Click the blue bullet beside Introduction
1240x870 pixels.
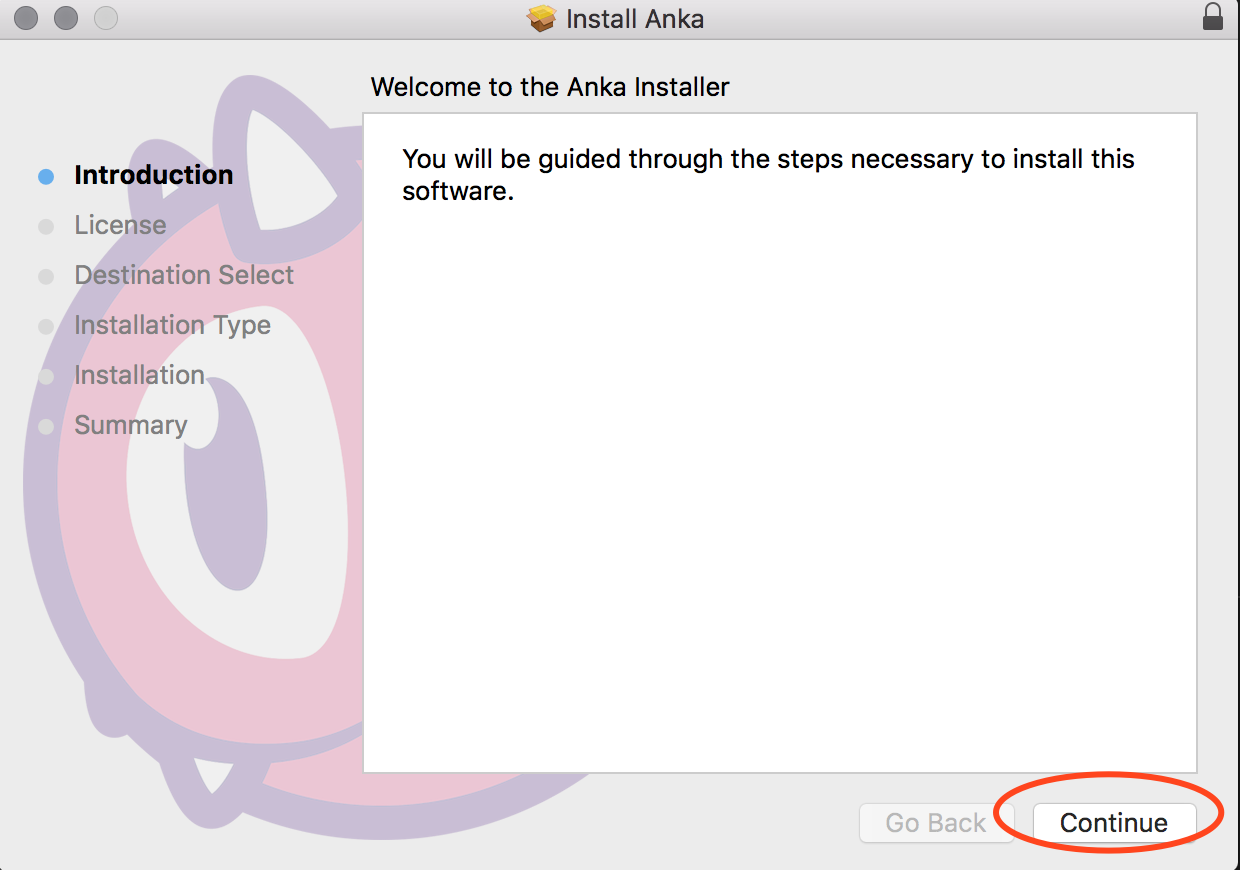point(46,176)
